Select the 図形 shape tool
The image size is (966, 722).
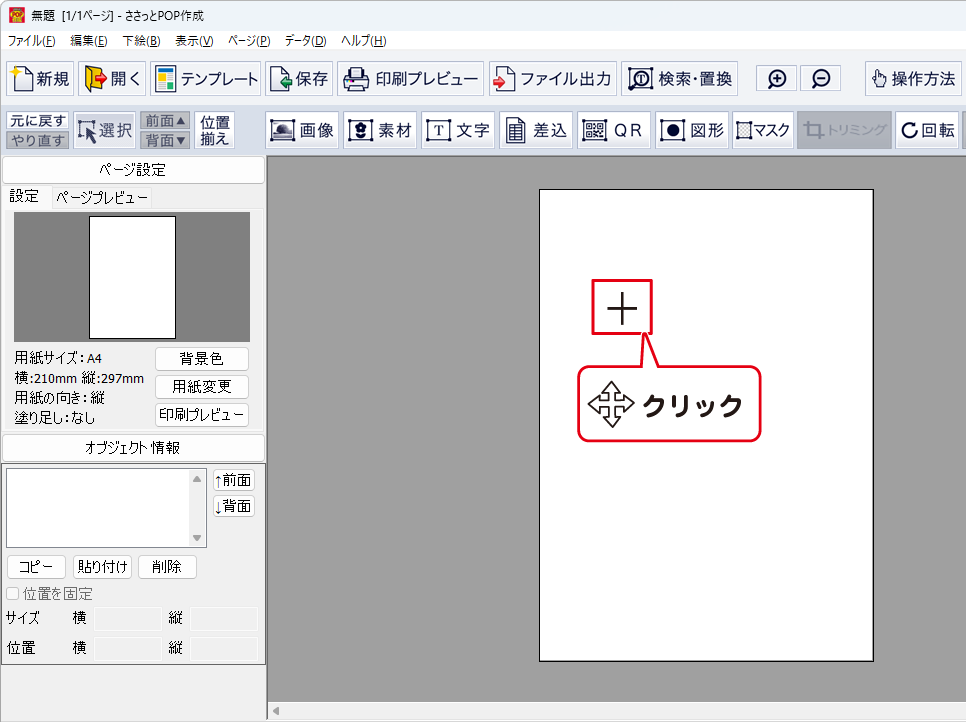tap(692, 130)
